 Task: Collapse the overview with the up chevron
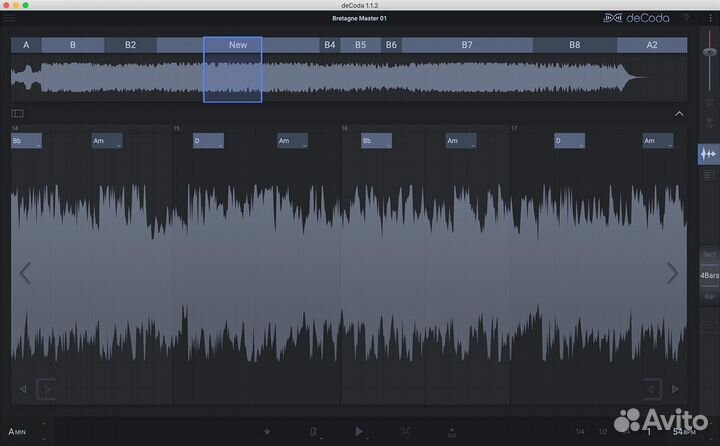tap(679, 114)
